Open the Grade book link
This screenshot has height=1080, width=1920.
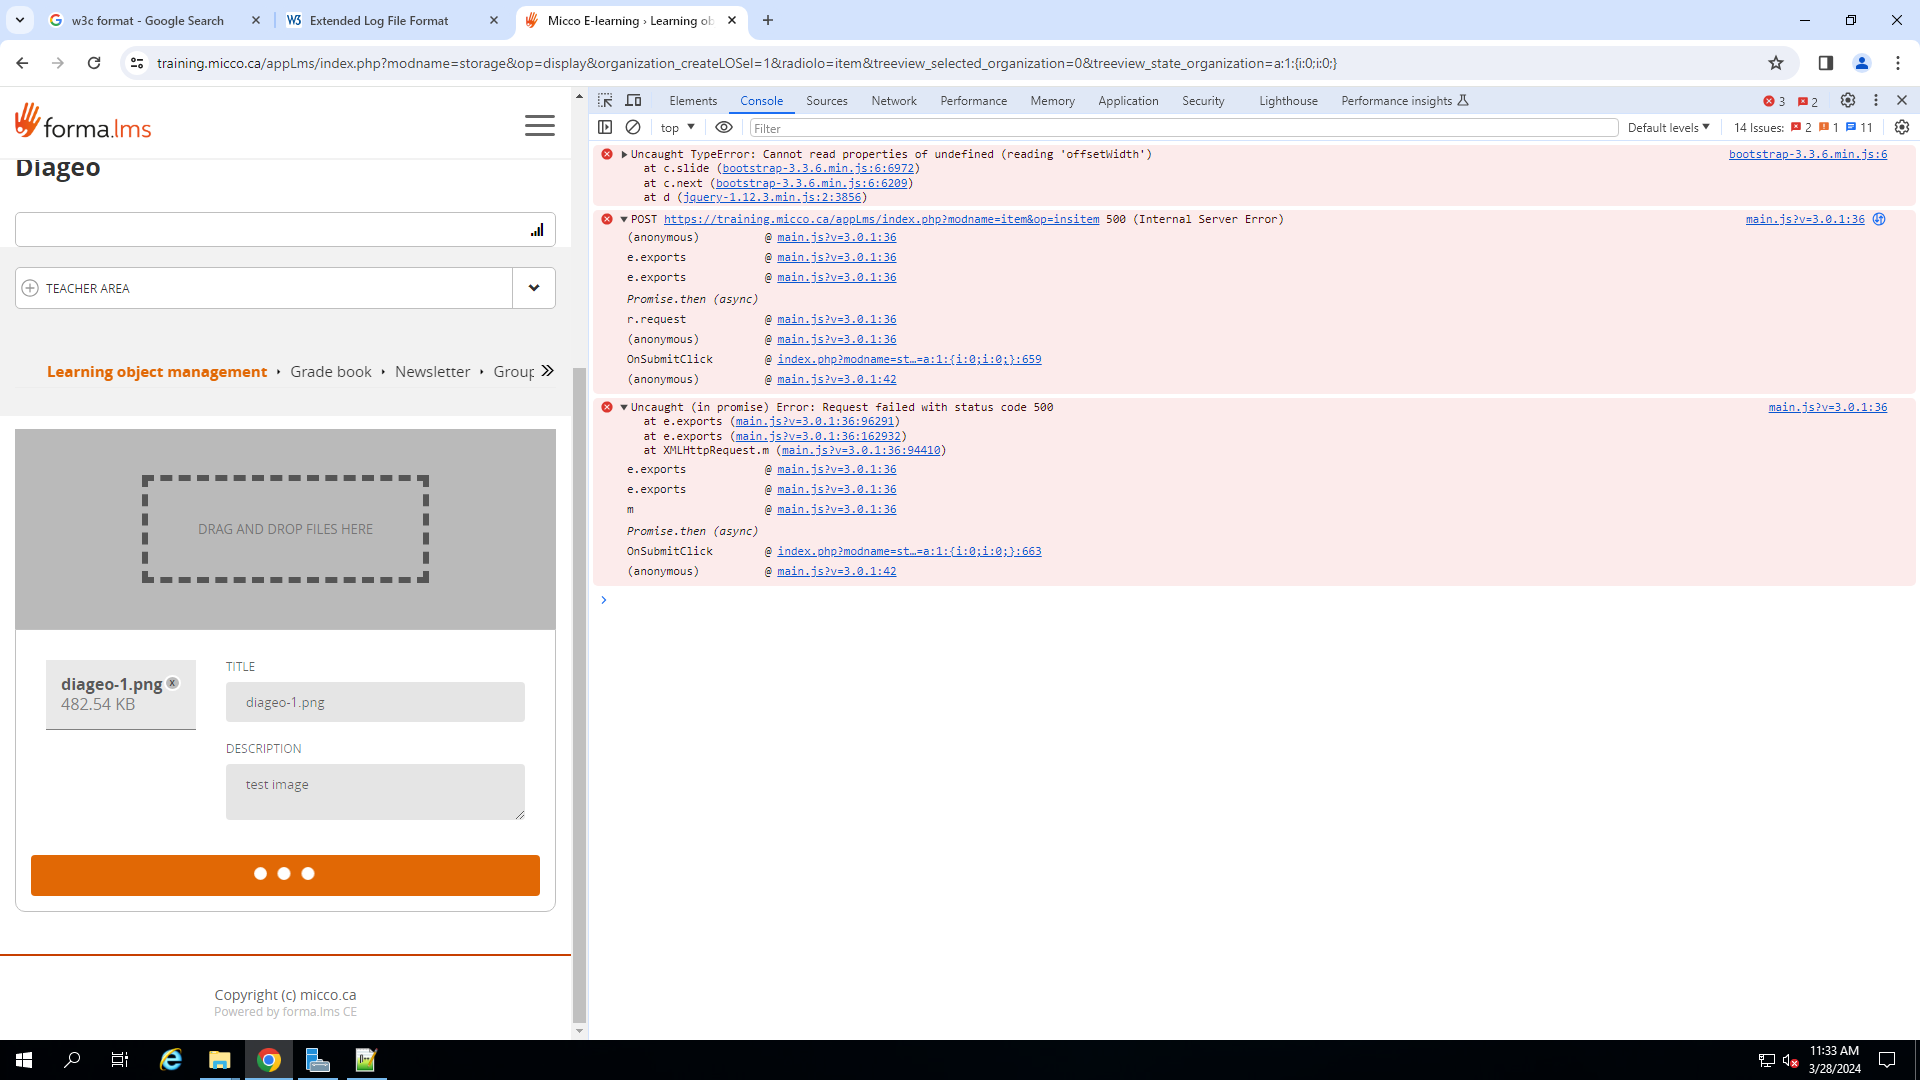click(330, 372)
